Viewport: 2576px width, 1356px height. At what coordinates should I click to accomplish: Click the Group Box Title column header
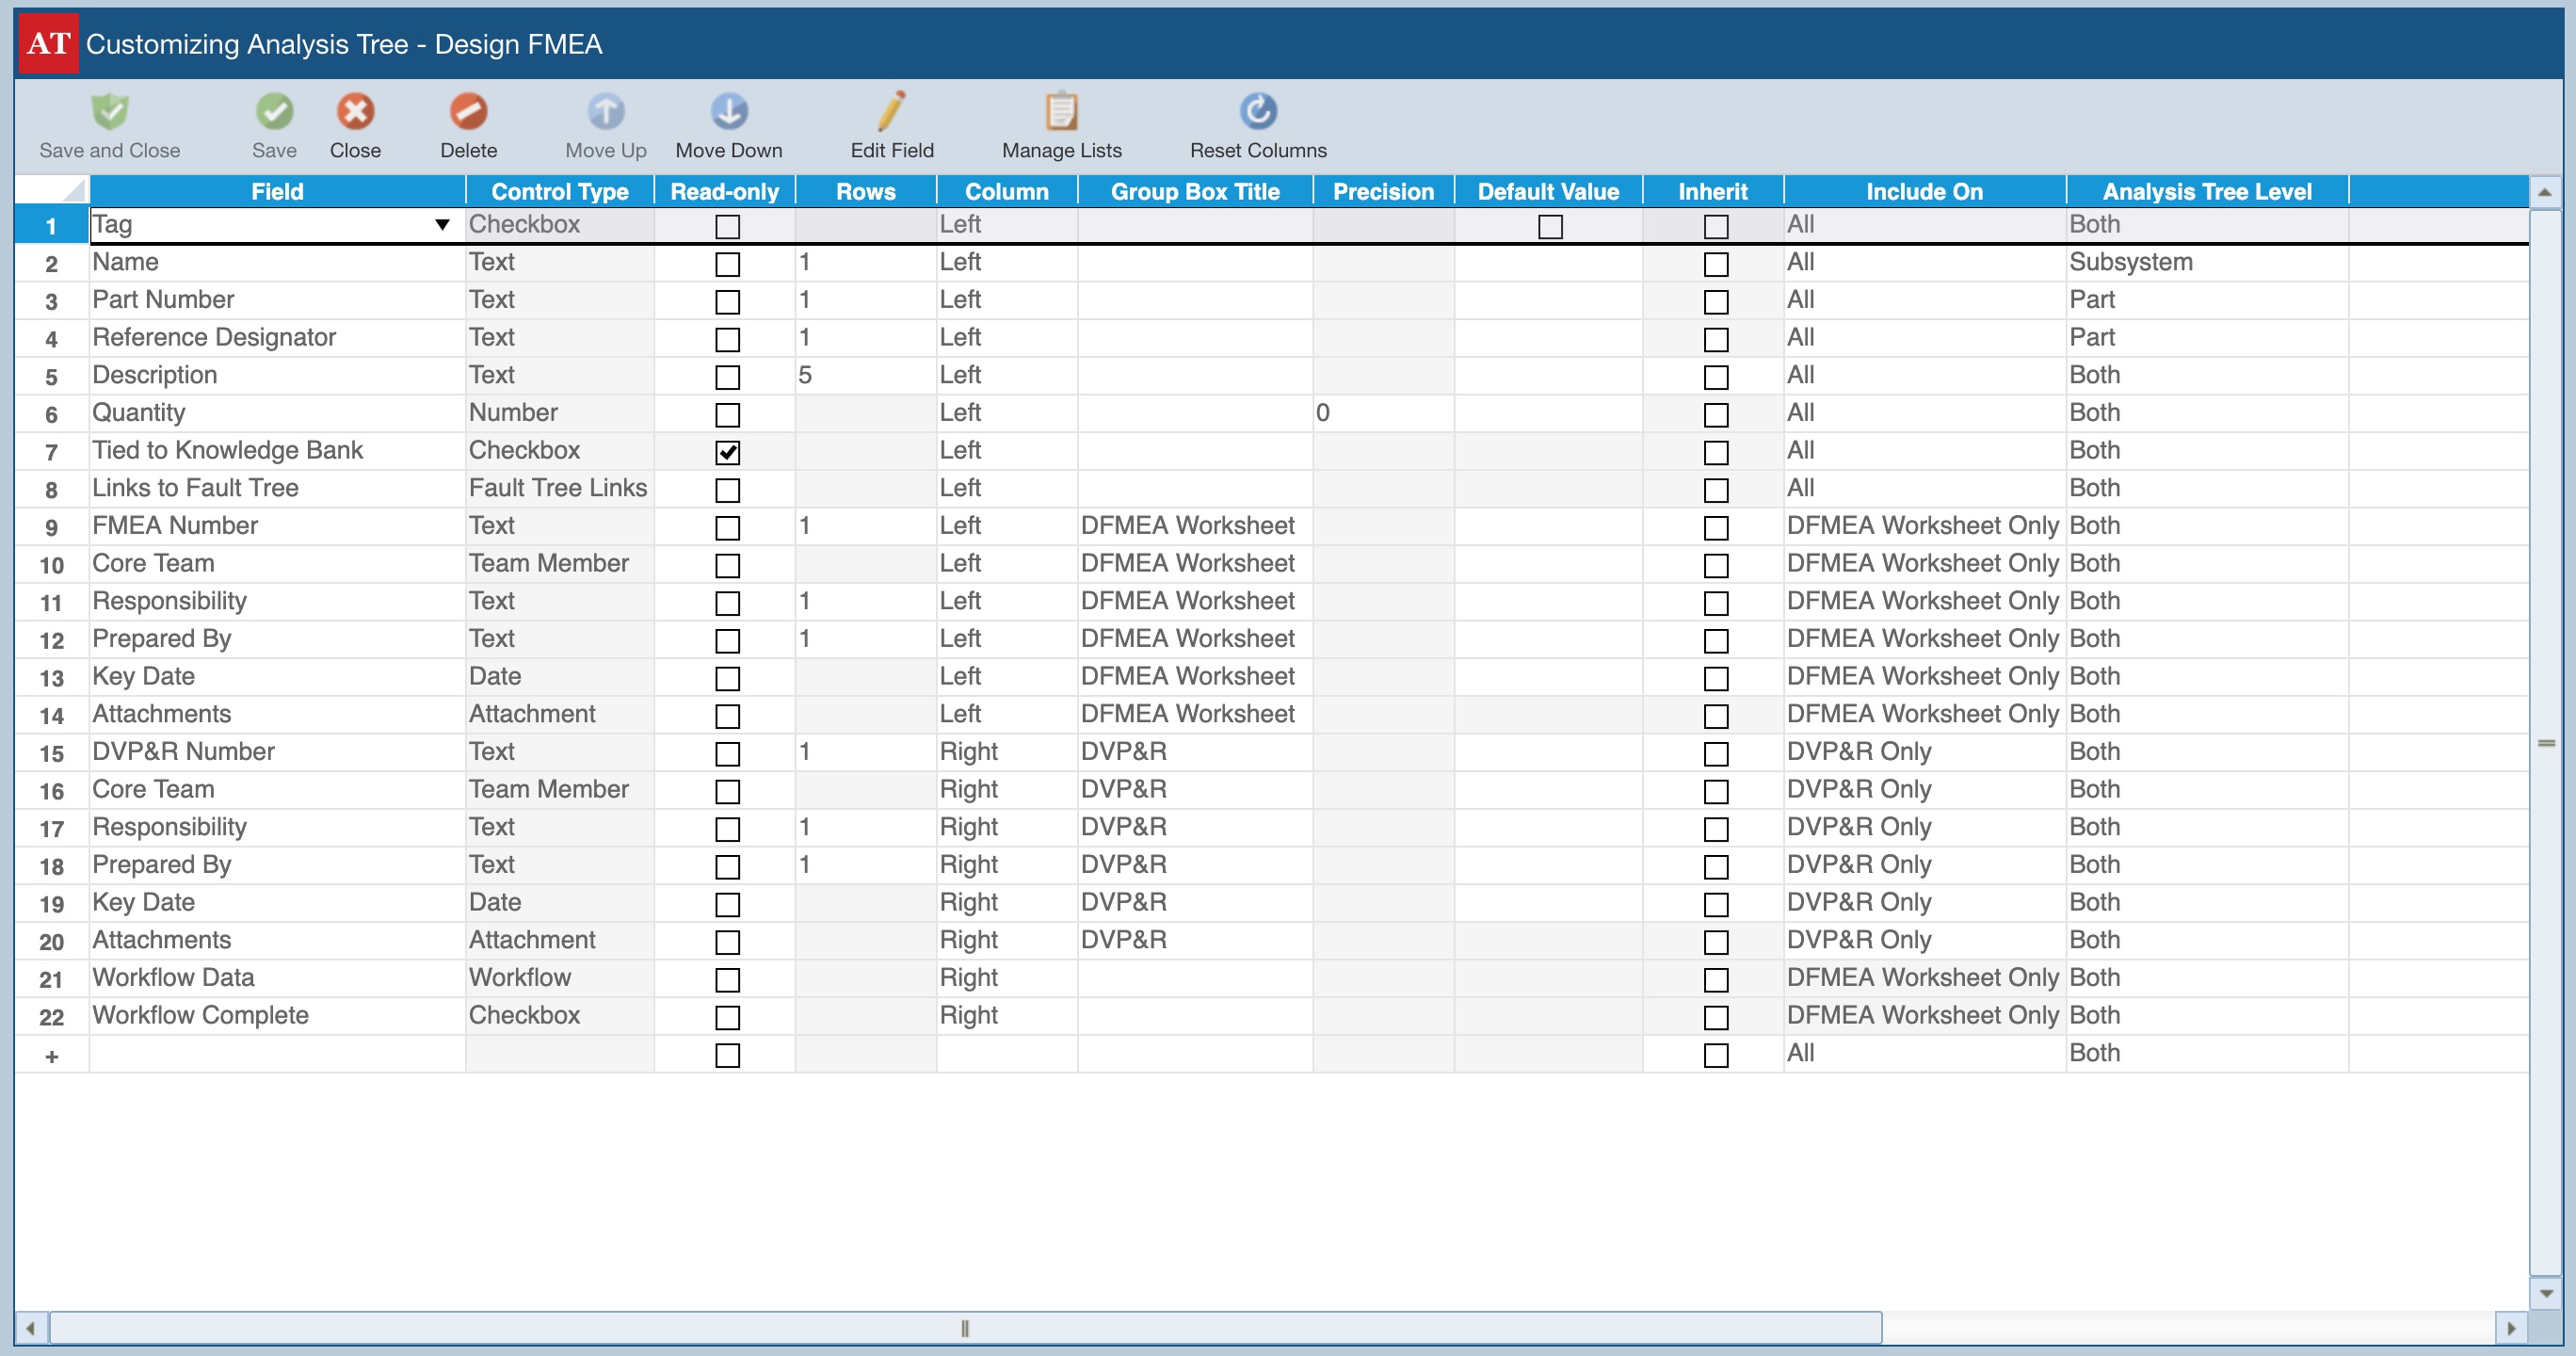1194,191
